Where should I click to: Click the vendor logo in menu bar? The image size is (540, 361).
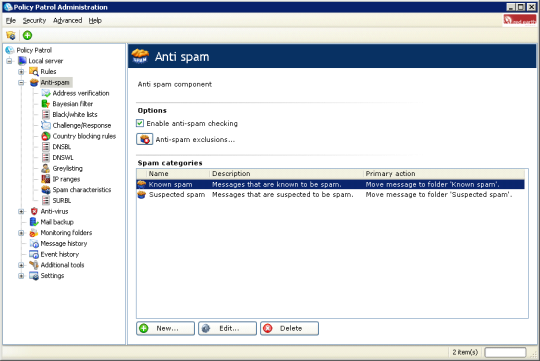pyautogui.click(x=520, y=21)
